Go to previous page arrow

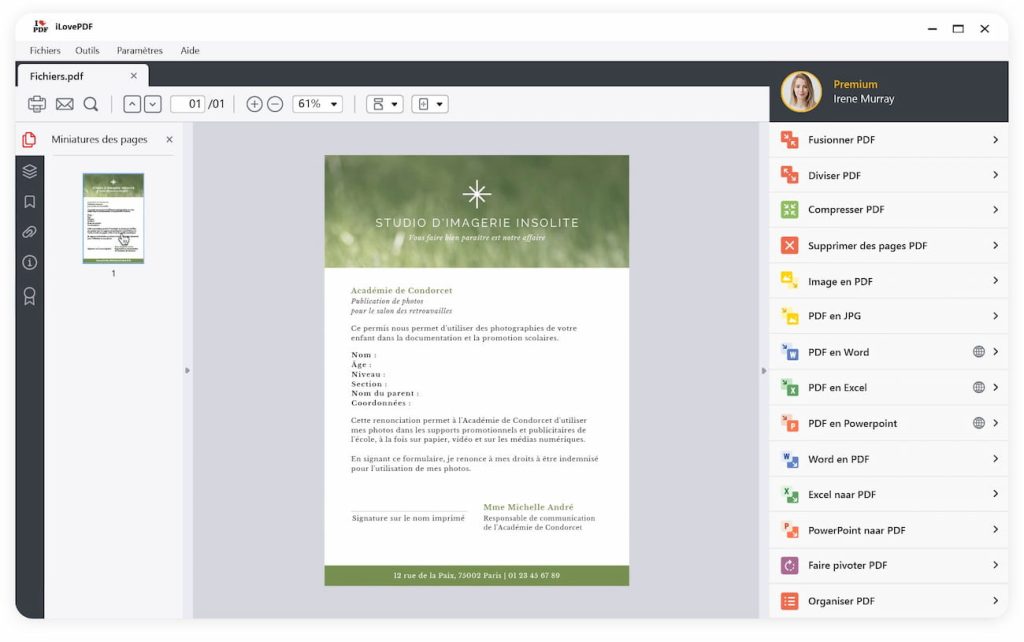[132, 104]
